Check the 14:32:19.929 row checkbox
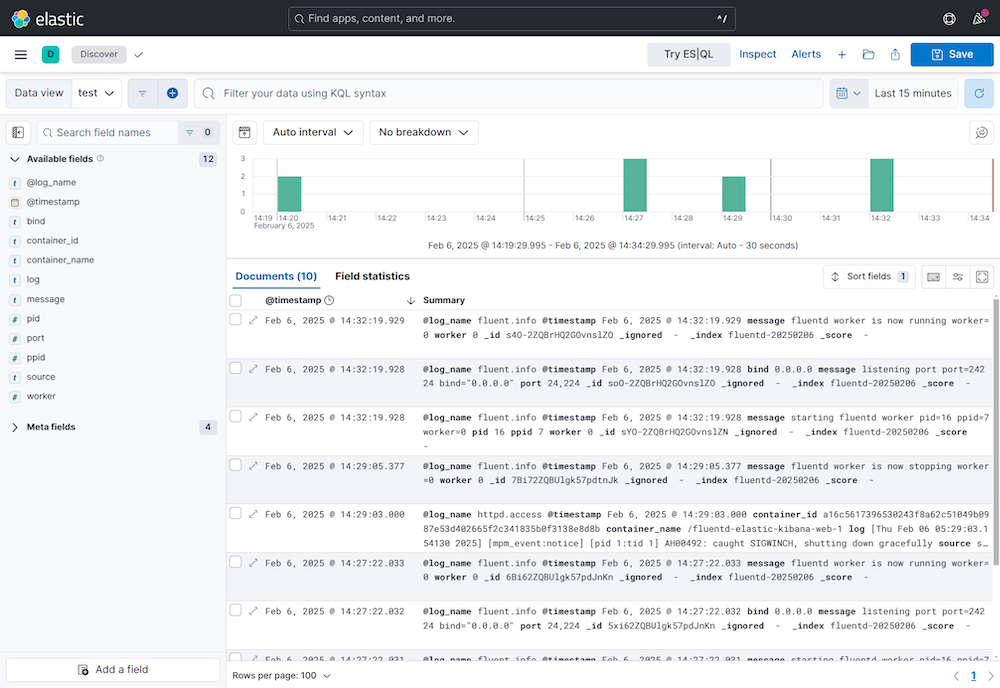This screenshot has width=1000, height=688. 235,319
